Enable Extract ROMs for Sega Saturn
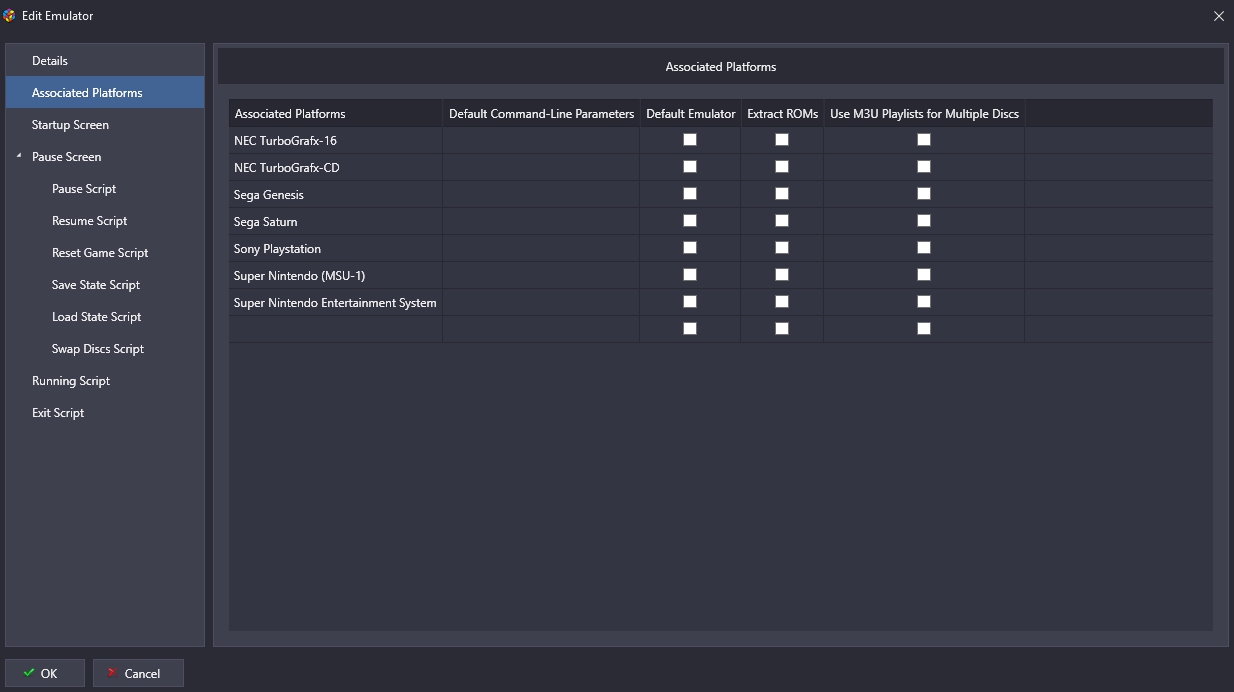 pyautogui.click(x=782, y=221)
